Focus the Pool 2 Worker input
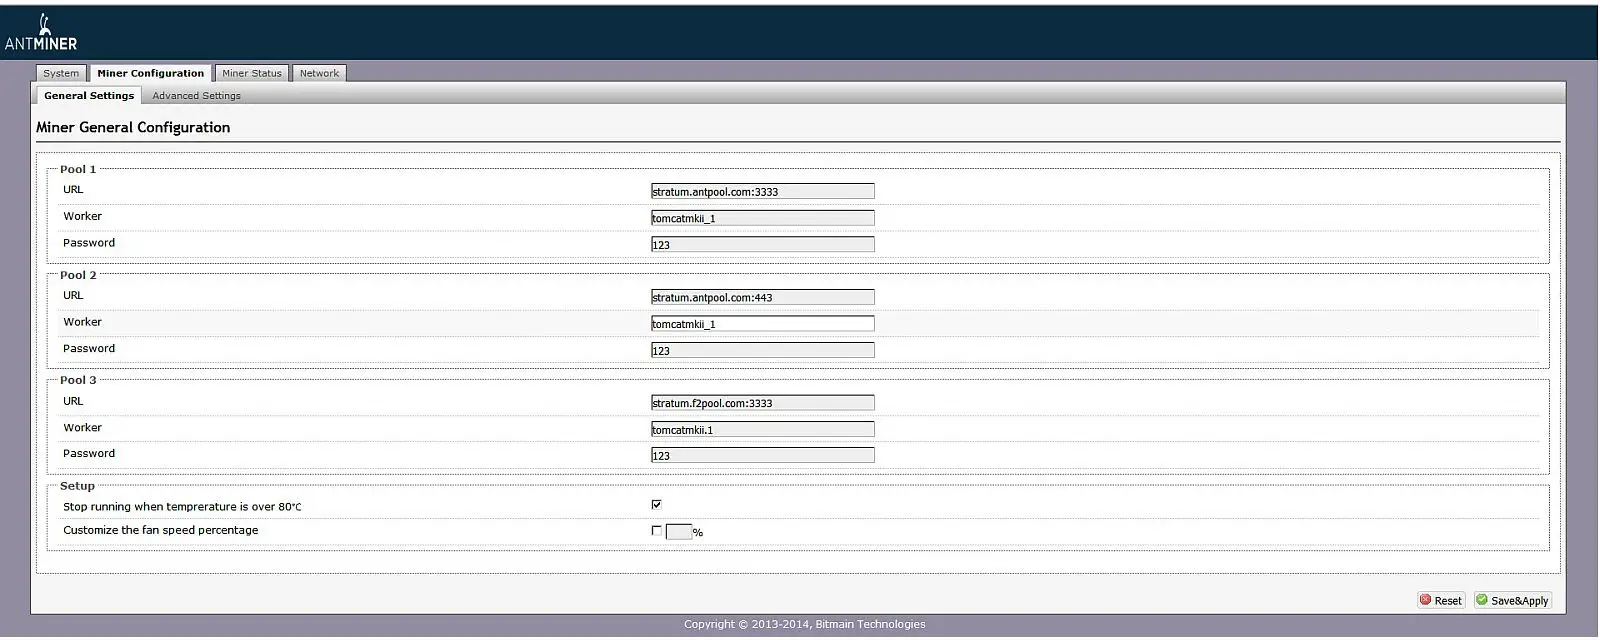The width and height of the screenshot is (1600, 640). tap(762, 324)
